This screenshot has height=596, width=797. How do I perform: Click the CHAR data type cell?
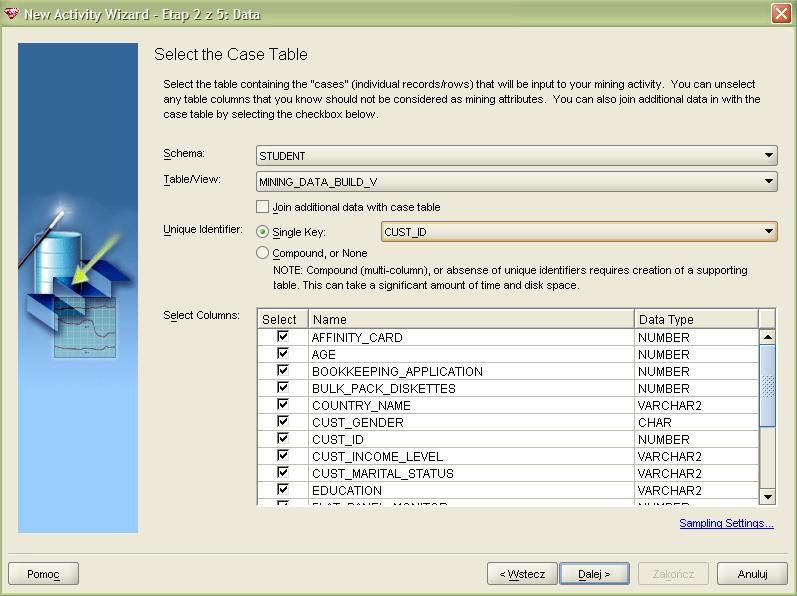pos(696,422)
